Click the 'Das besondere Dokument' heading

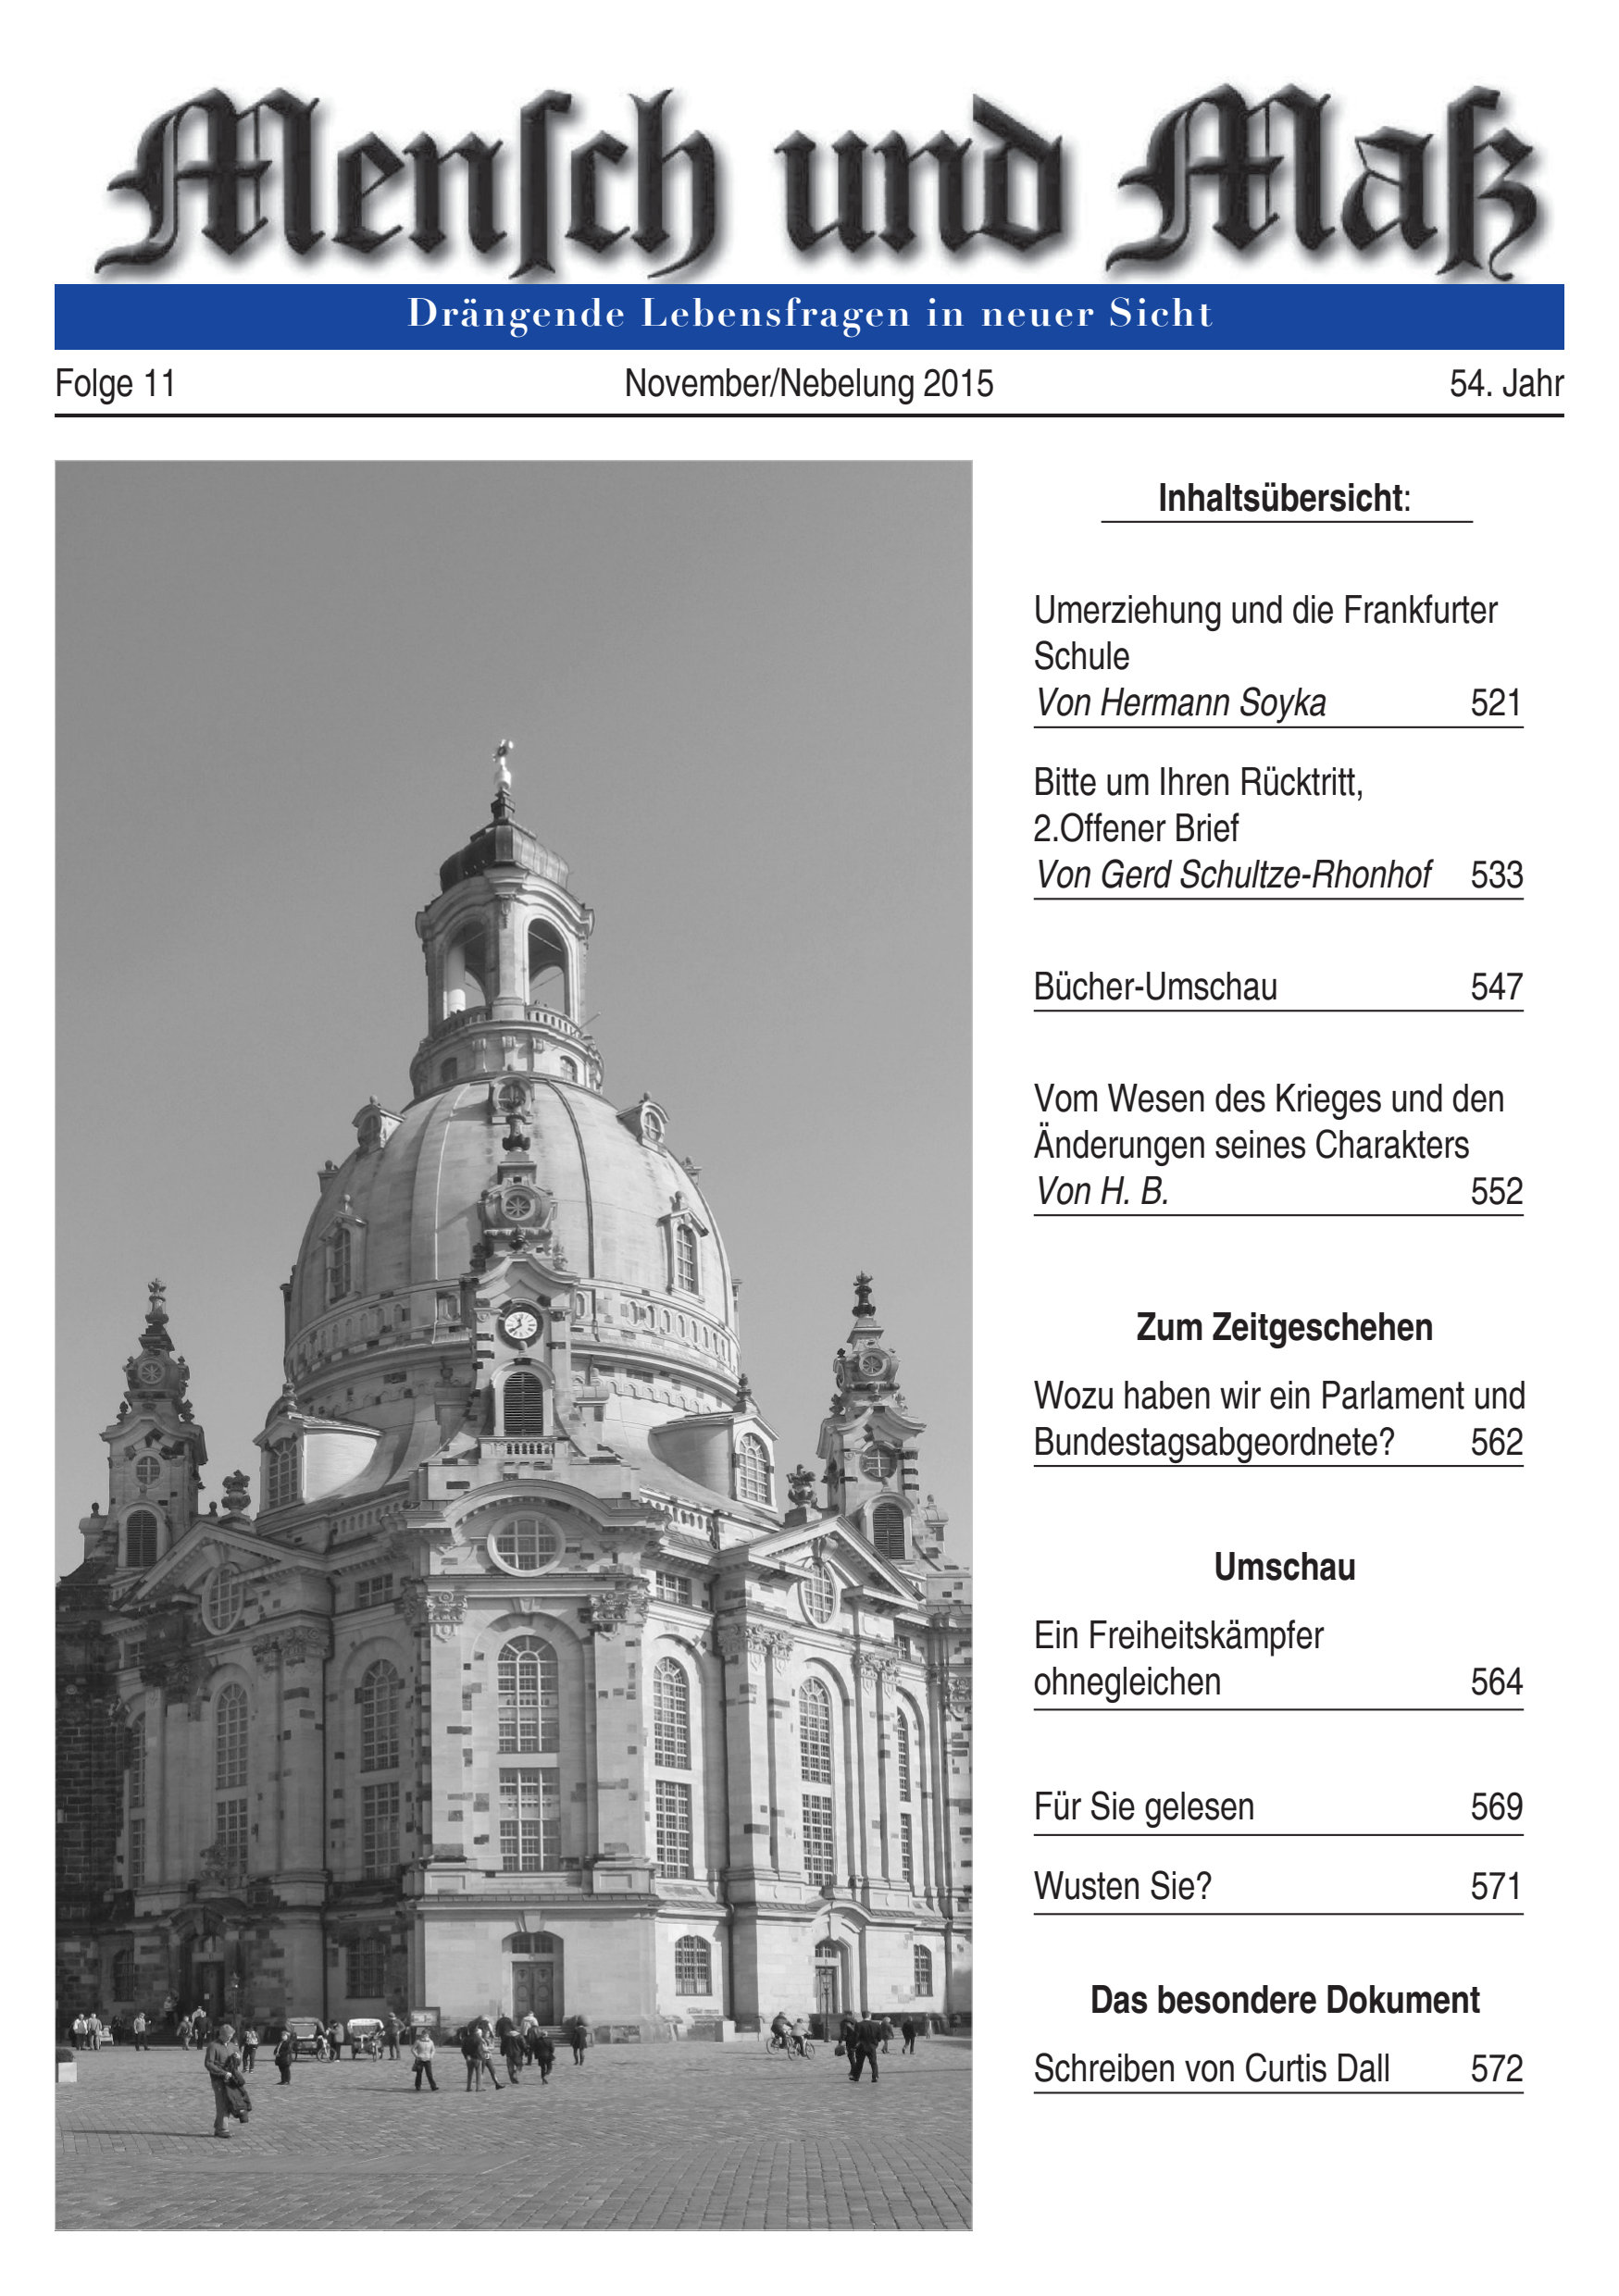click(1284, 2000)
